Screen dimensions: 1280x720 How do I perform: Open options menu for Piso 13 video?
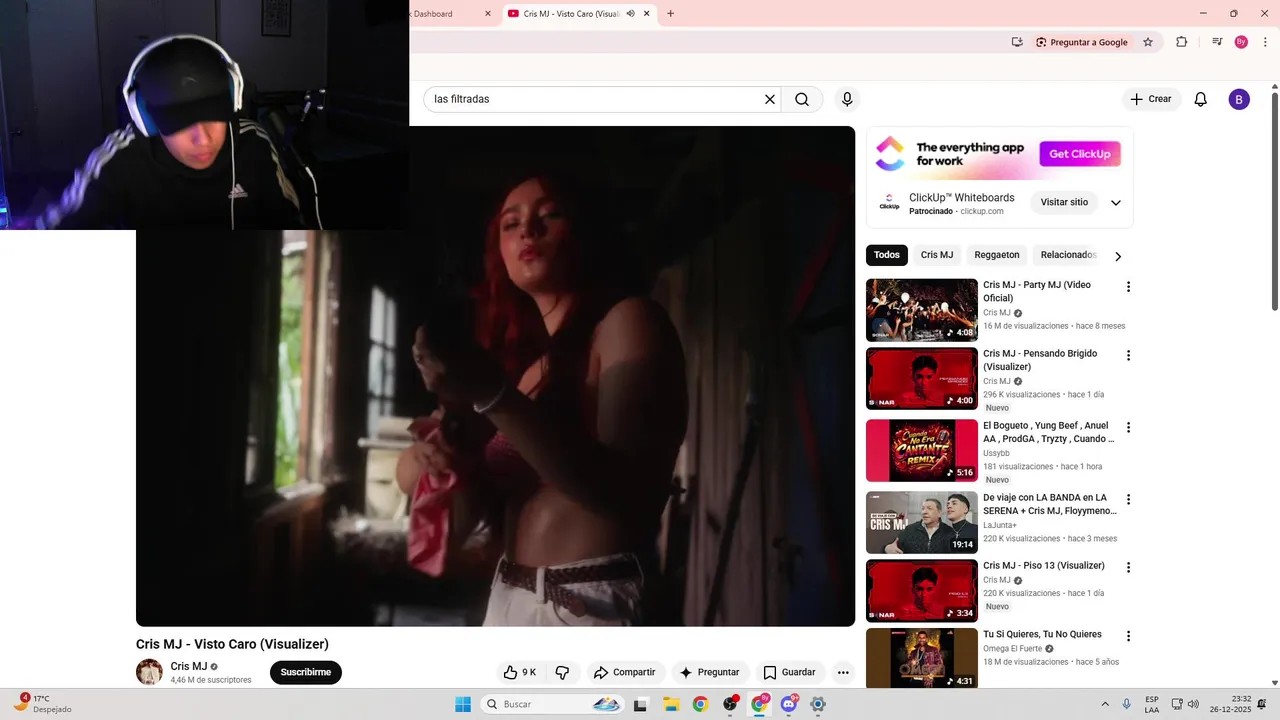pos(1128,567)
